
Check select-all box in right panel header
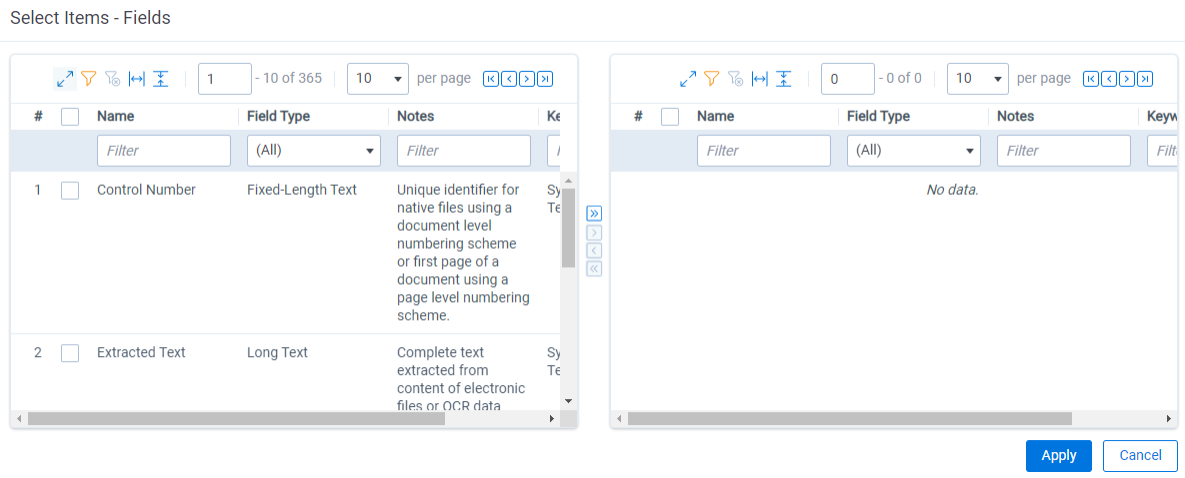(x=670, y=116)
